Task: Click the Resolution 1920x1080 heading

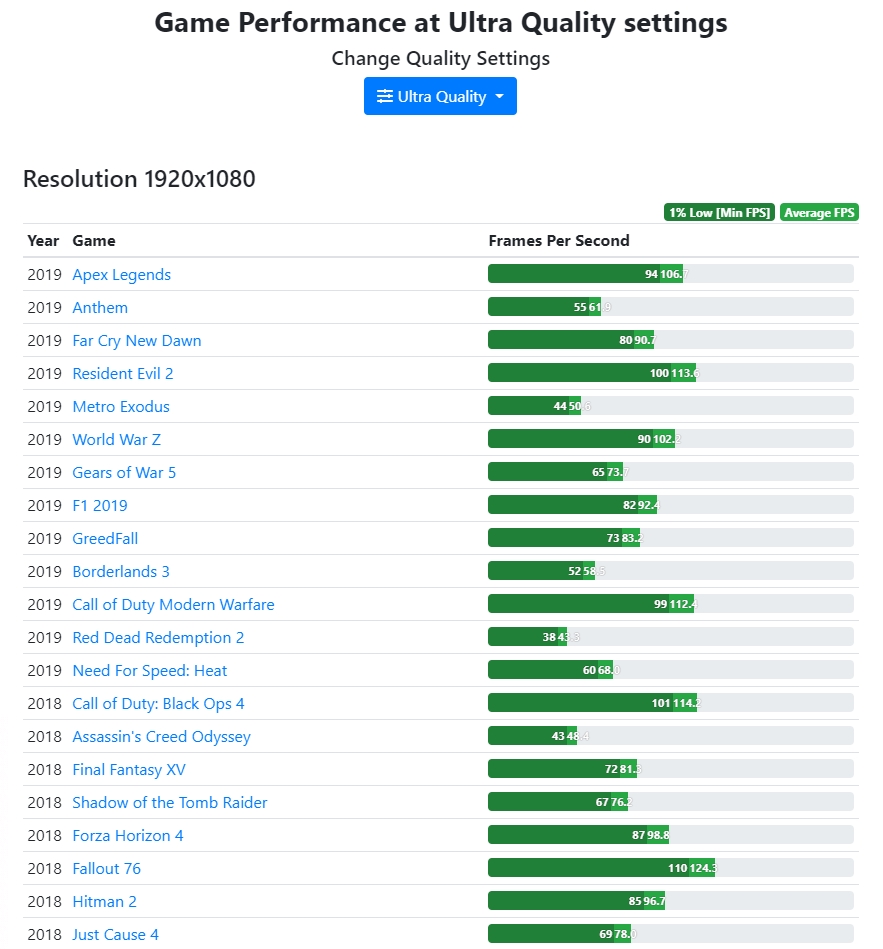Action: point(139,179)
